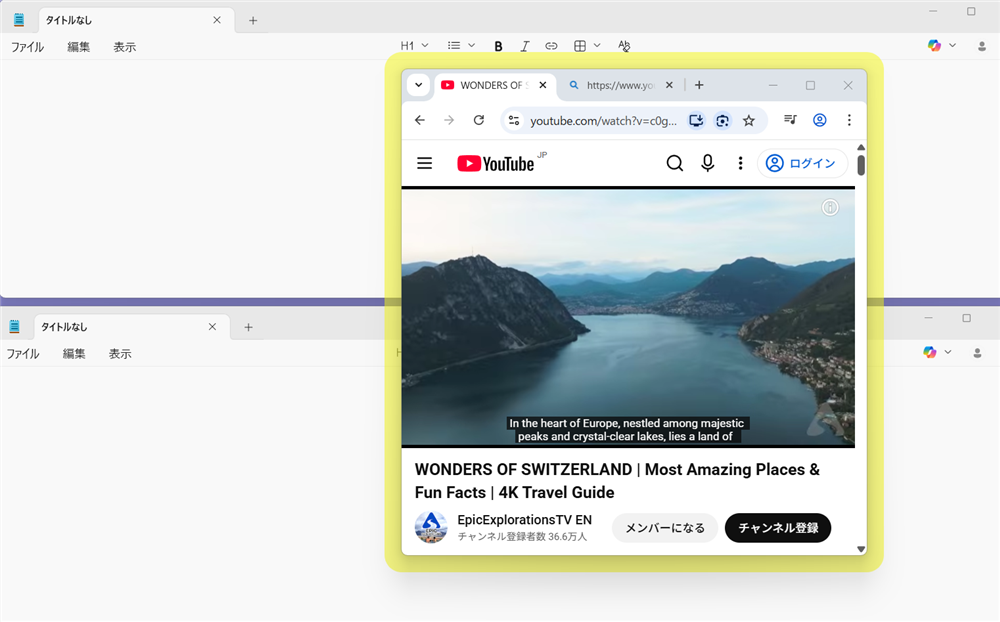The height and width of the screenshot is (622, 1000).
Task: Toggle bold formatting in the Notepad toolbar
Action: [x=498, y=45]
